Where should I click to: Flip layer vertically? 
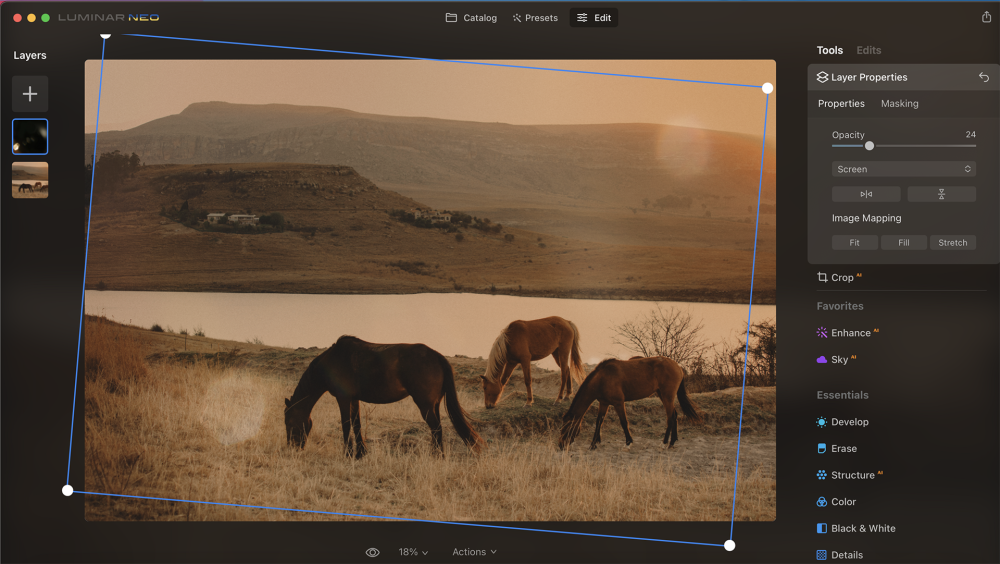coord(941,194)
